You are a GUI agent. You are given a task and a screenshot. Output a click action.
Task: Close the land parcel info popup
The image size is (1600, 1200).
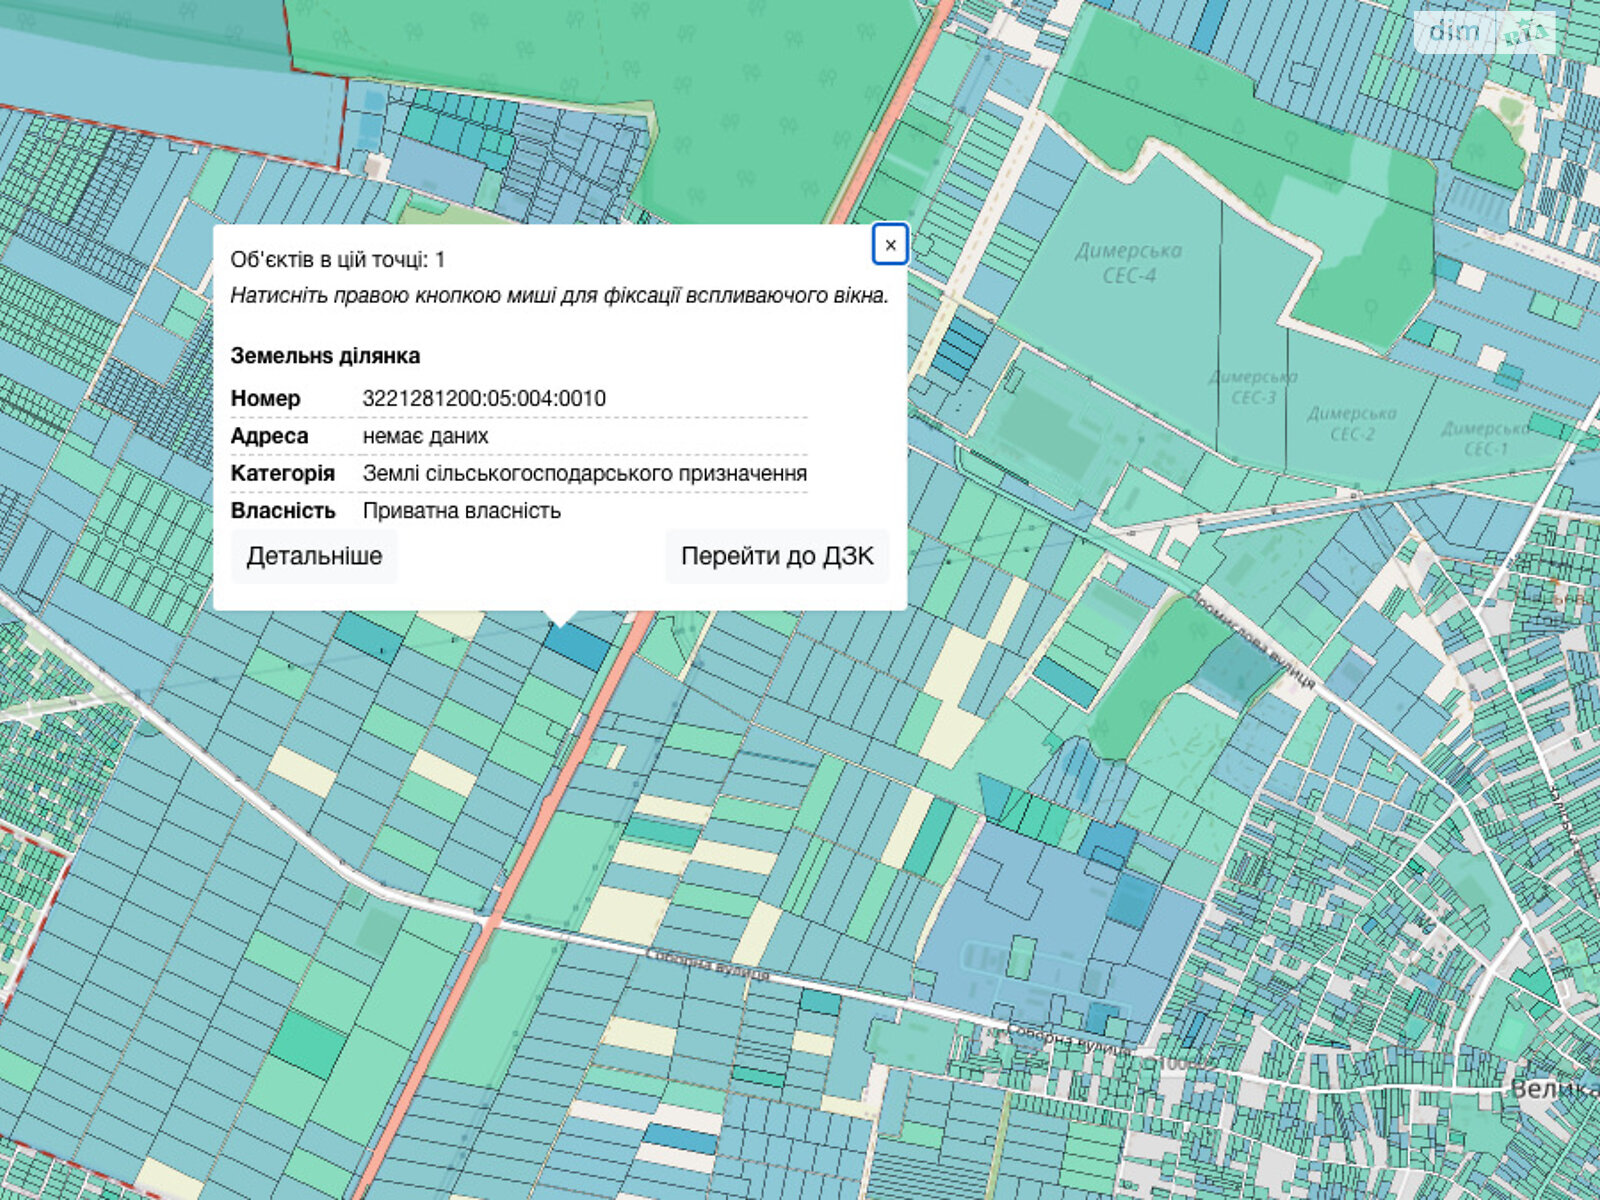[890, 245]
